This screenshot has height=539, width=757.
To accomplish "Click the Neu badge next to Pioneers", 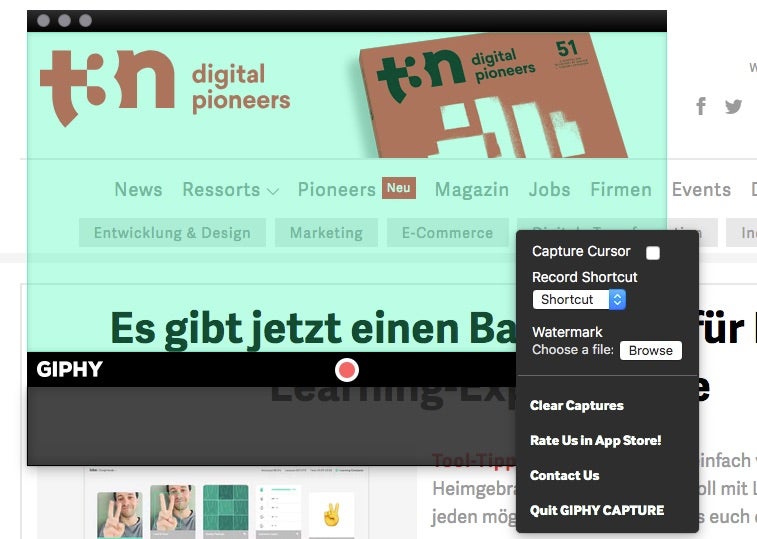I will pos(399,188).
